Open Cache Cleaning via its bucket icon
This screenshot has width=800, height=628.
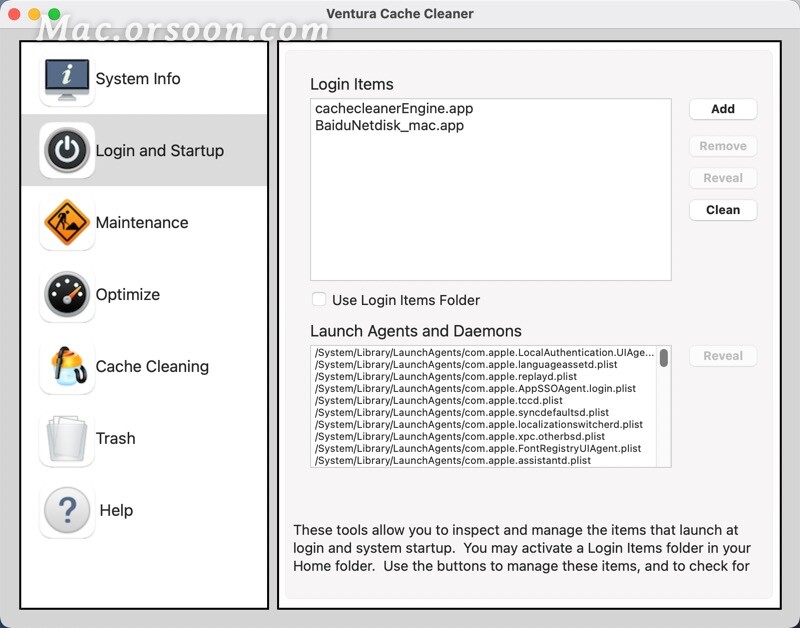pos(65,366)
